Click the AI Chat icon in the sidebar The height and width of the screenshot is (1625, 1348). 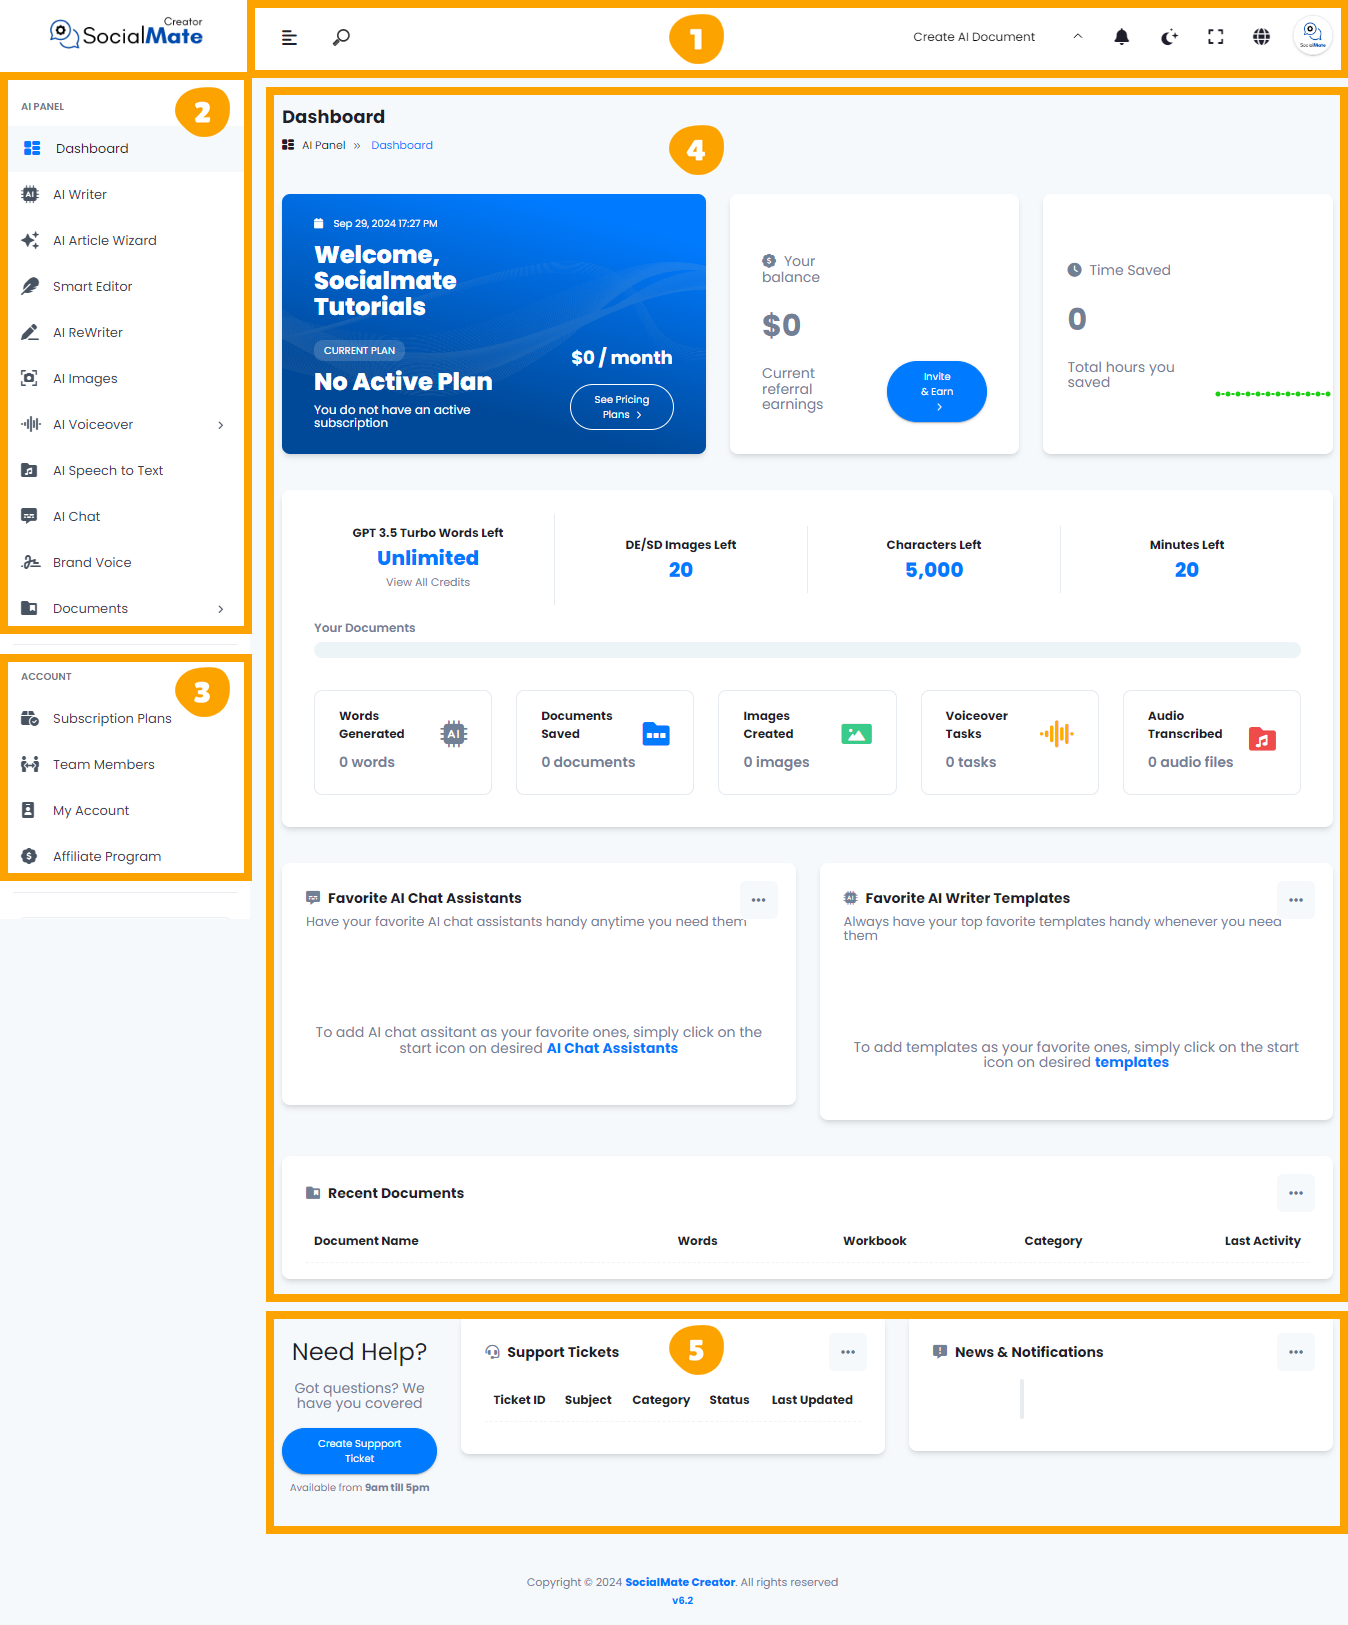30,516
